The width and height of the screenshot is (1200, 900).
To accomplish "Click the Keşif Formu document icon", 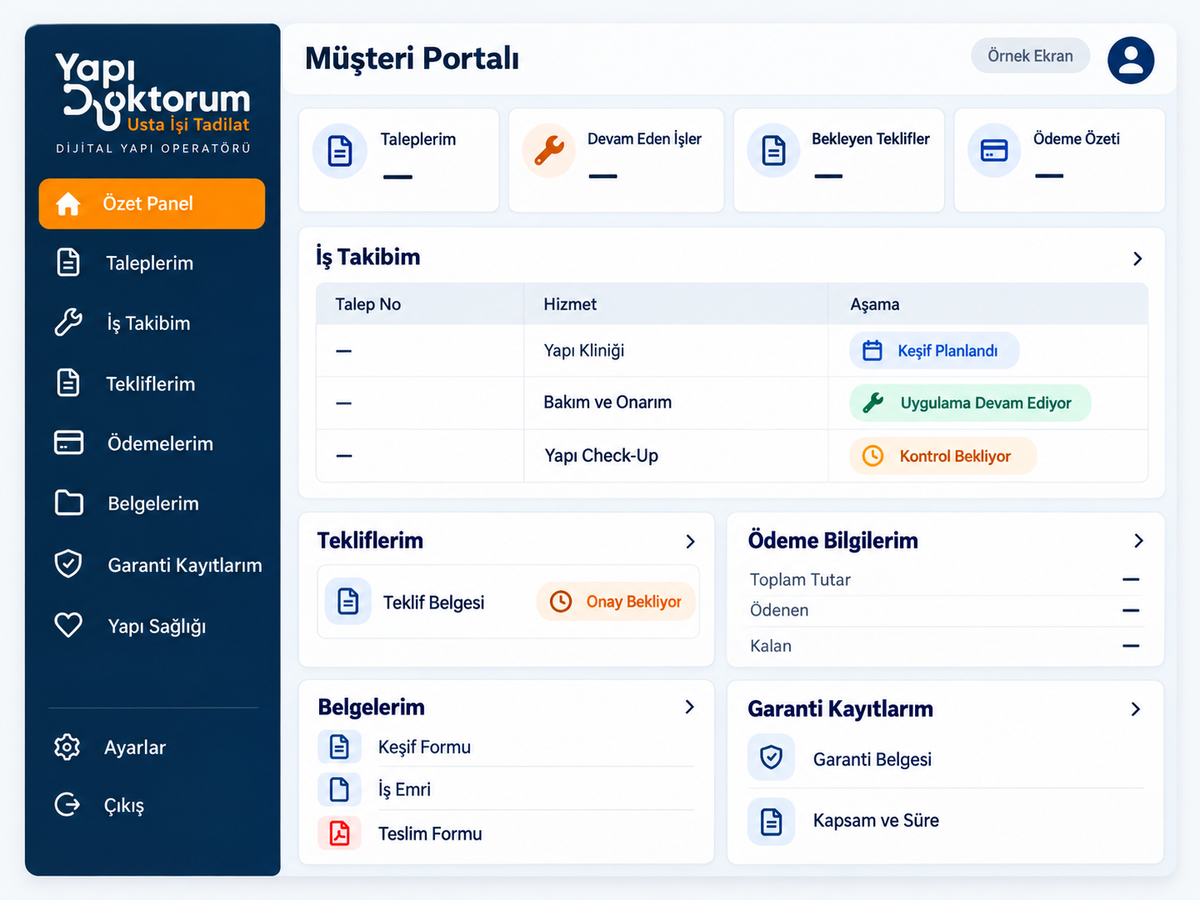I will pos(339,746).
